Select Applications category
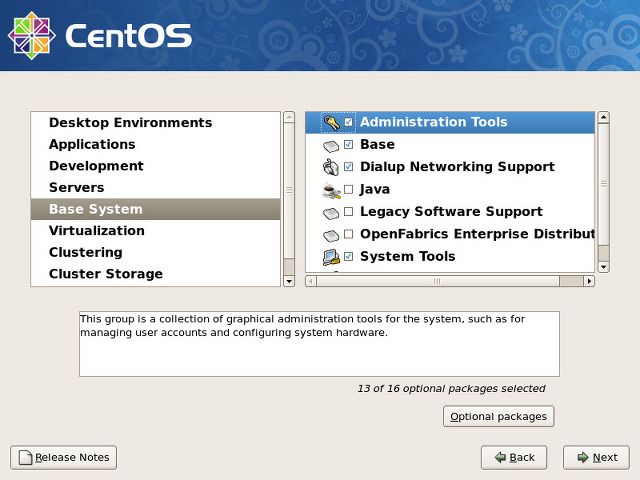Viewport: 640px width, 480px height. point(156,144)
